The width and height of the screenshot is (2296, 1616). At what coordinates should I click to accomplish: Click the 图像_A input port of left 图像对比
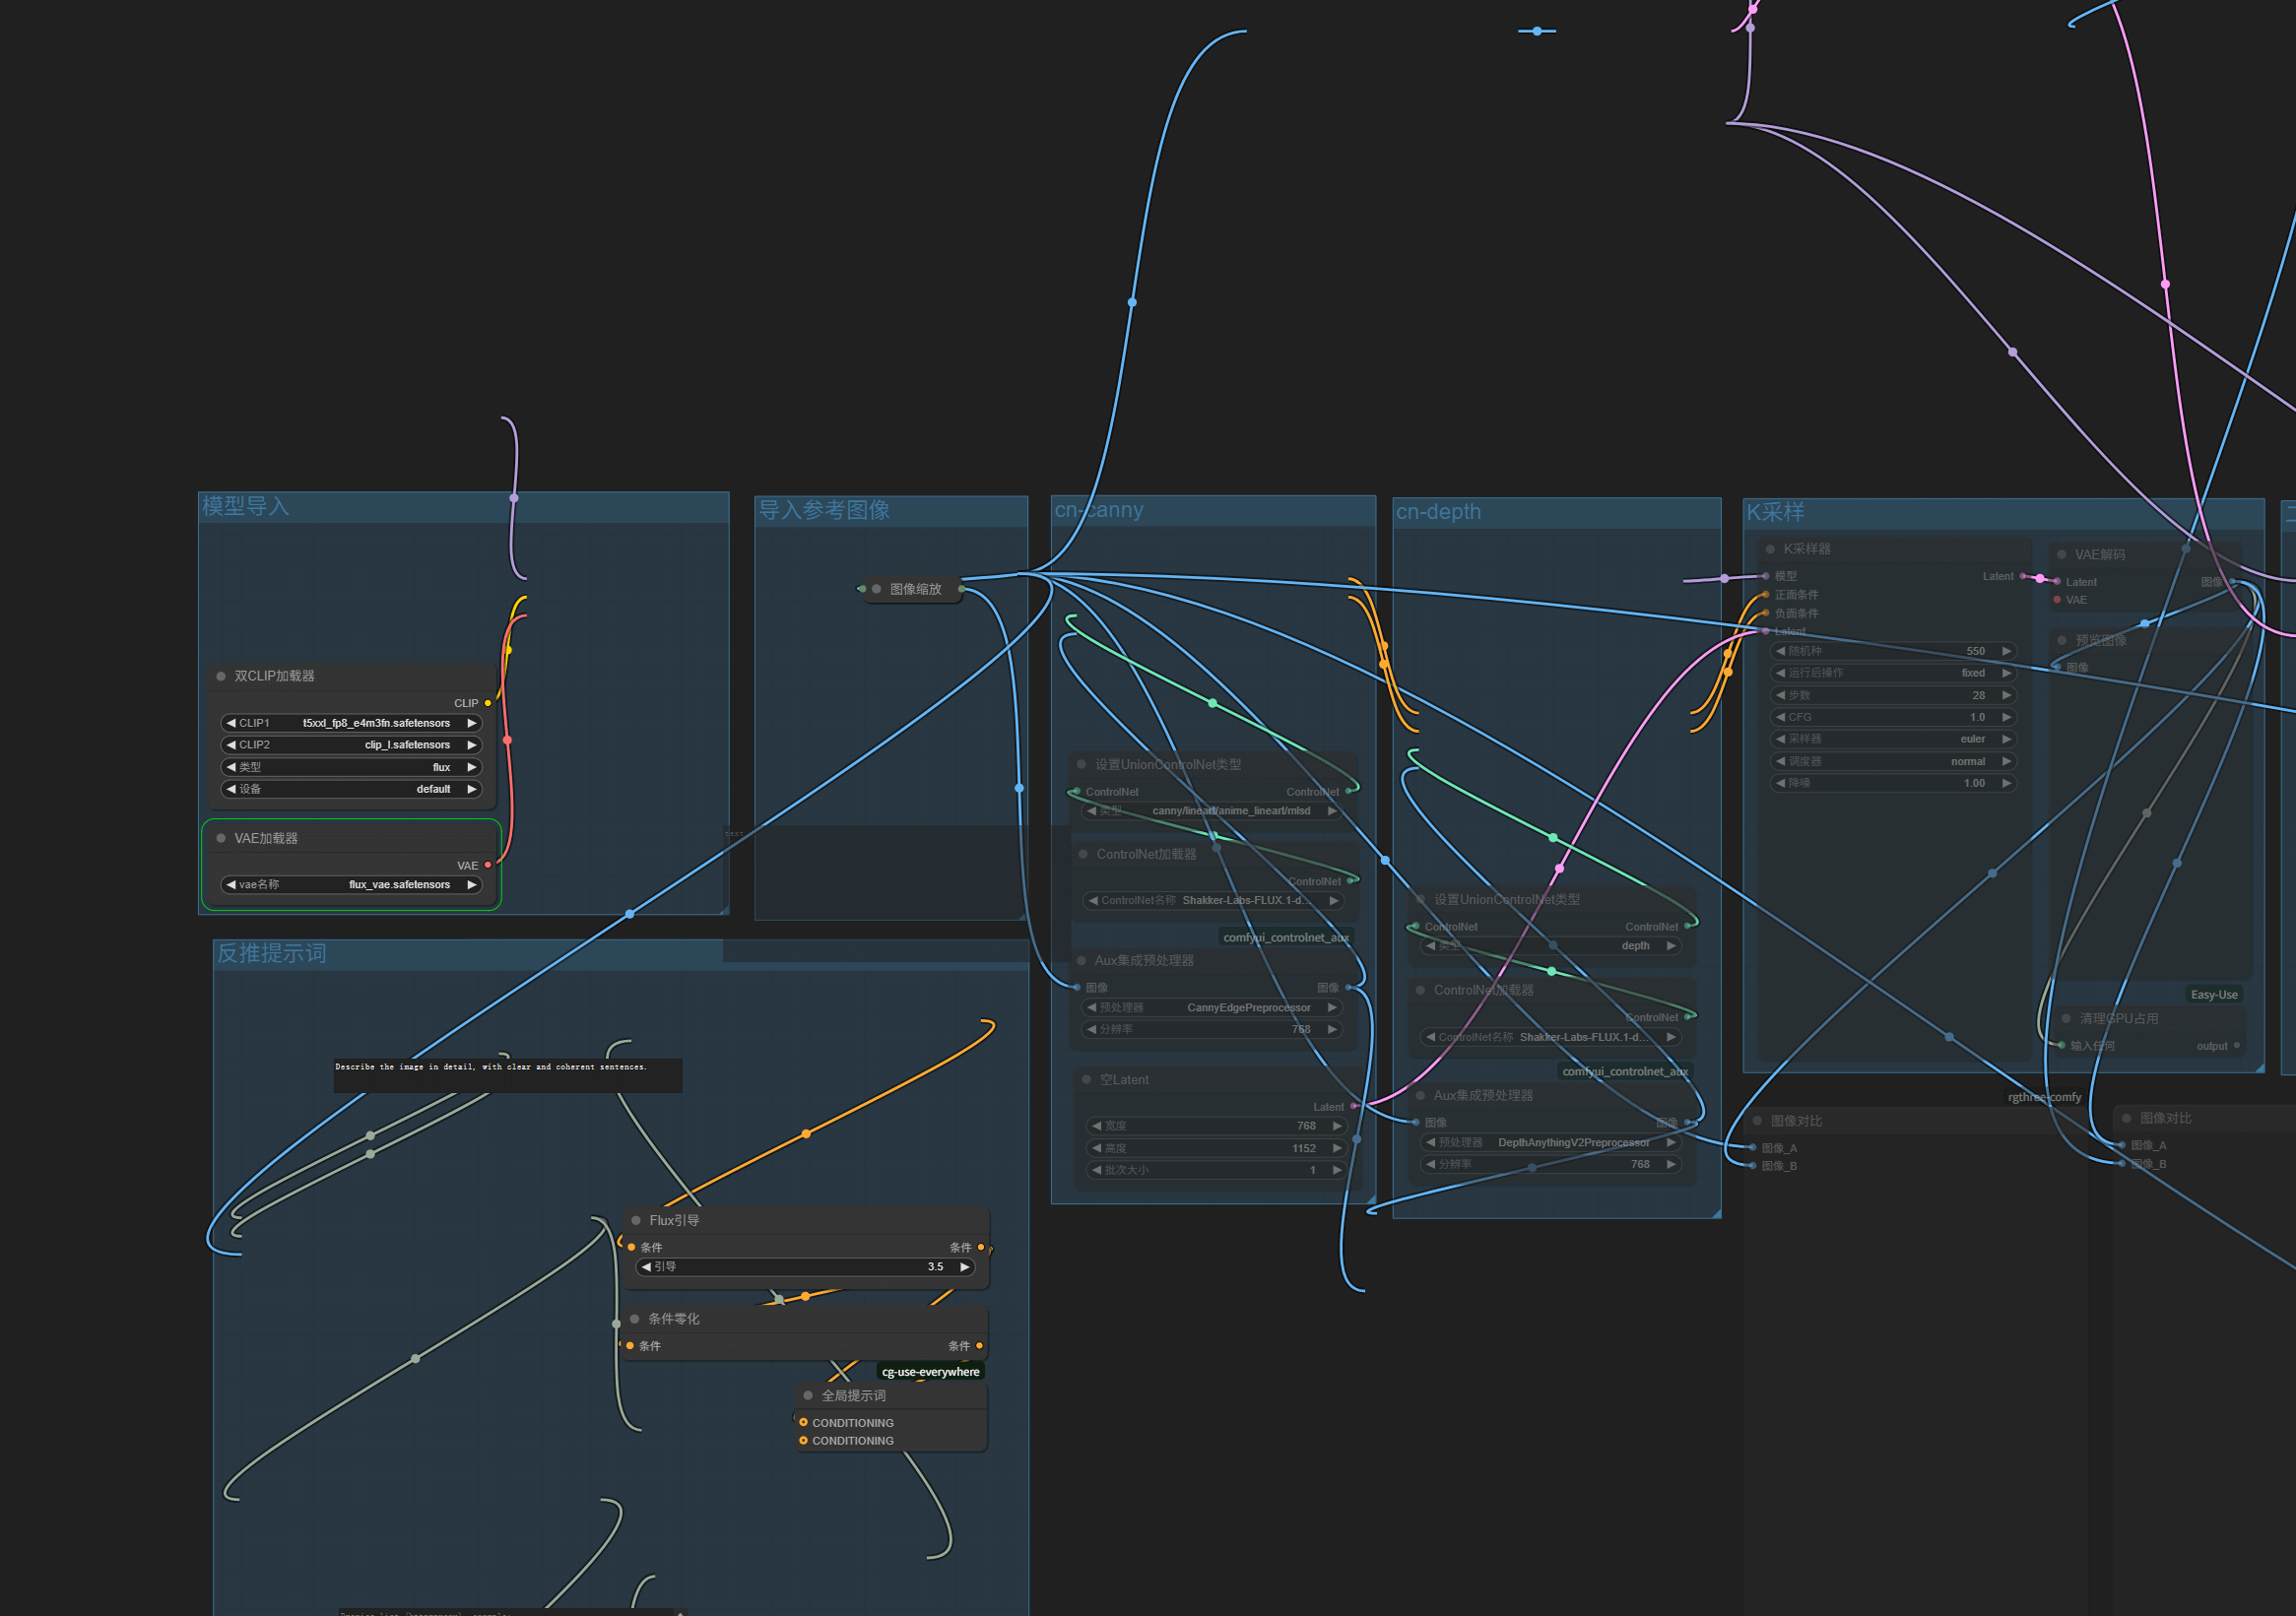1753,1148
